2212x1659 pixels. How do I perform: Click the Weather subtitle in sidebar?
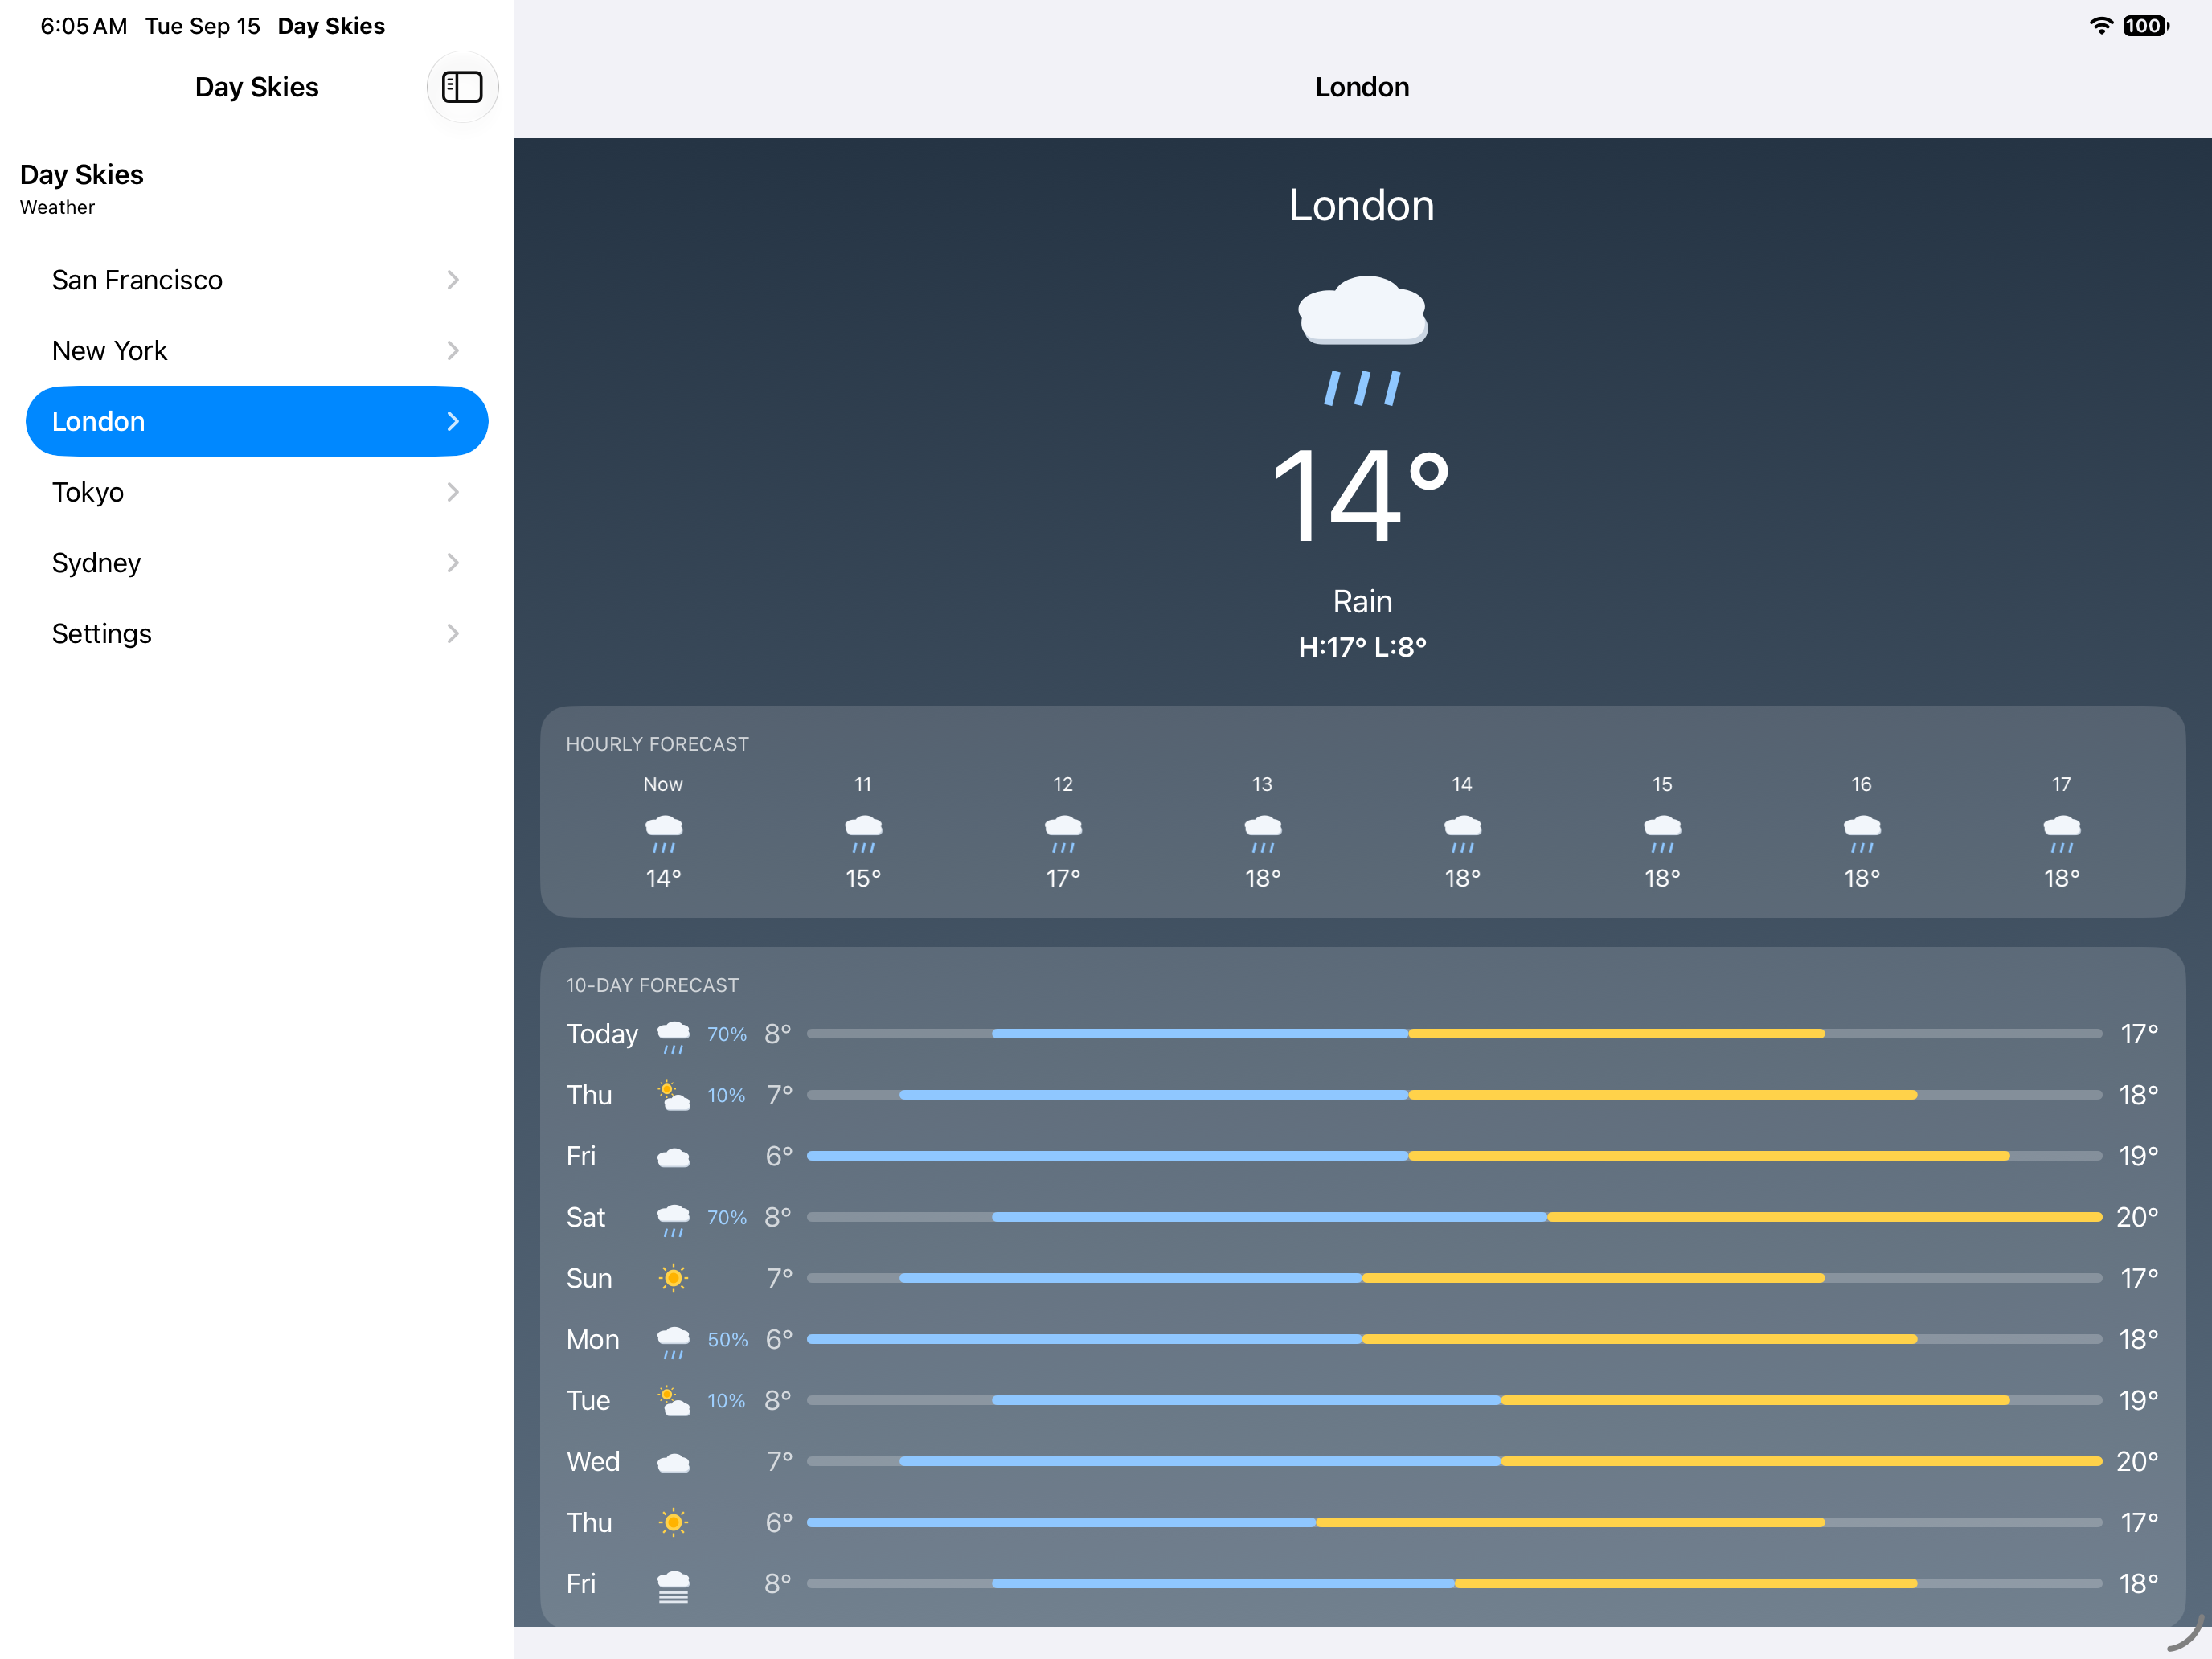coord(57,207)
